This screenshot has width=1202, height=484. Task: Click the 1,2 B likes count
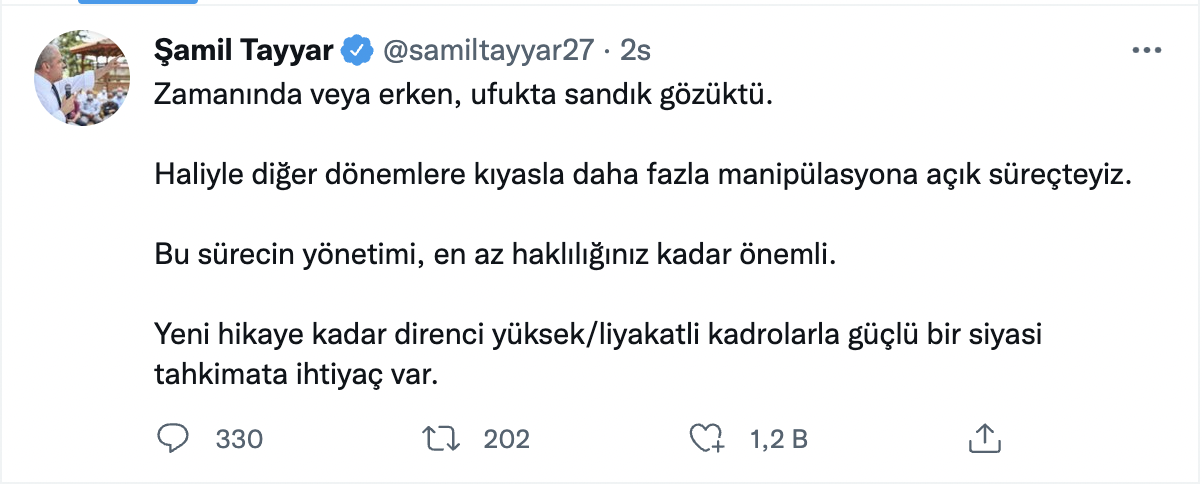pyautogui.click(x=779, y=438)
